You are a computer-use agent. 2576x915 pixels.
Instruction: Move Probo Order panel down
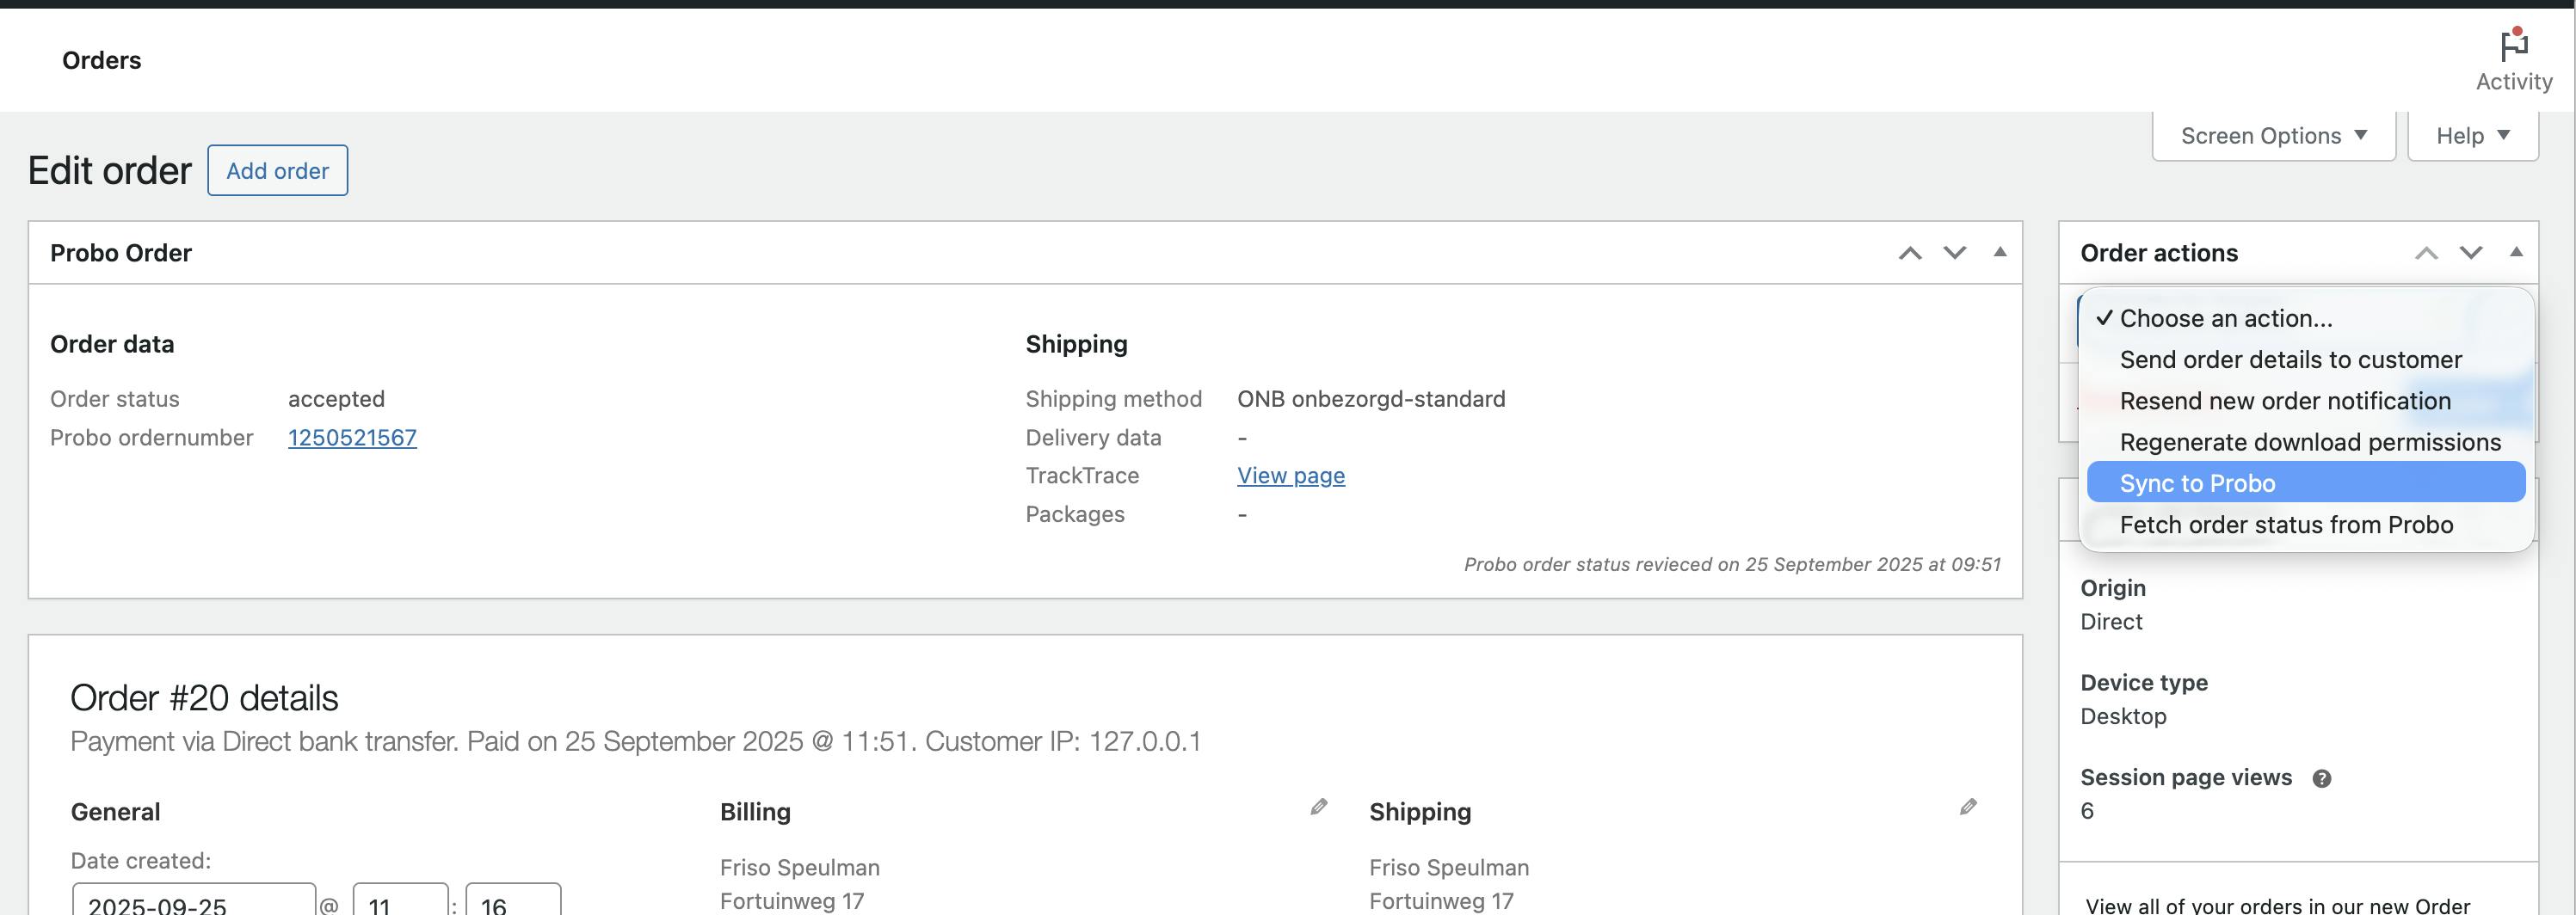[1954, 253]
